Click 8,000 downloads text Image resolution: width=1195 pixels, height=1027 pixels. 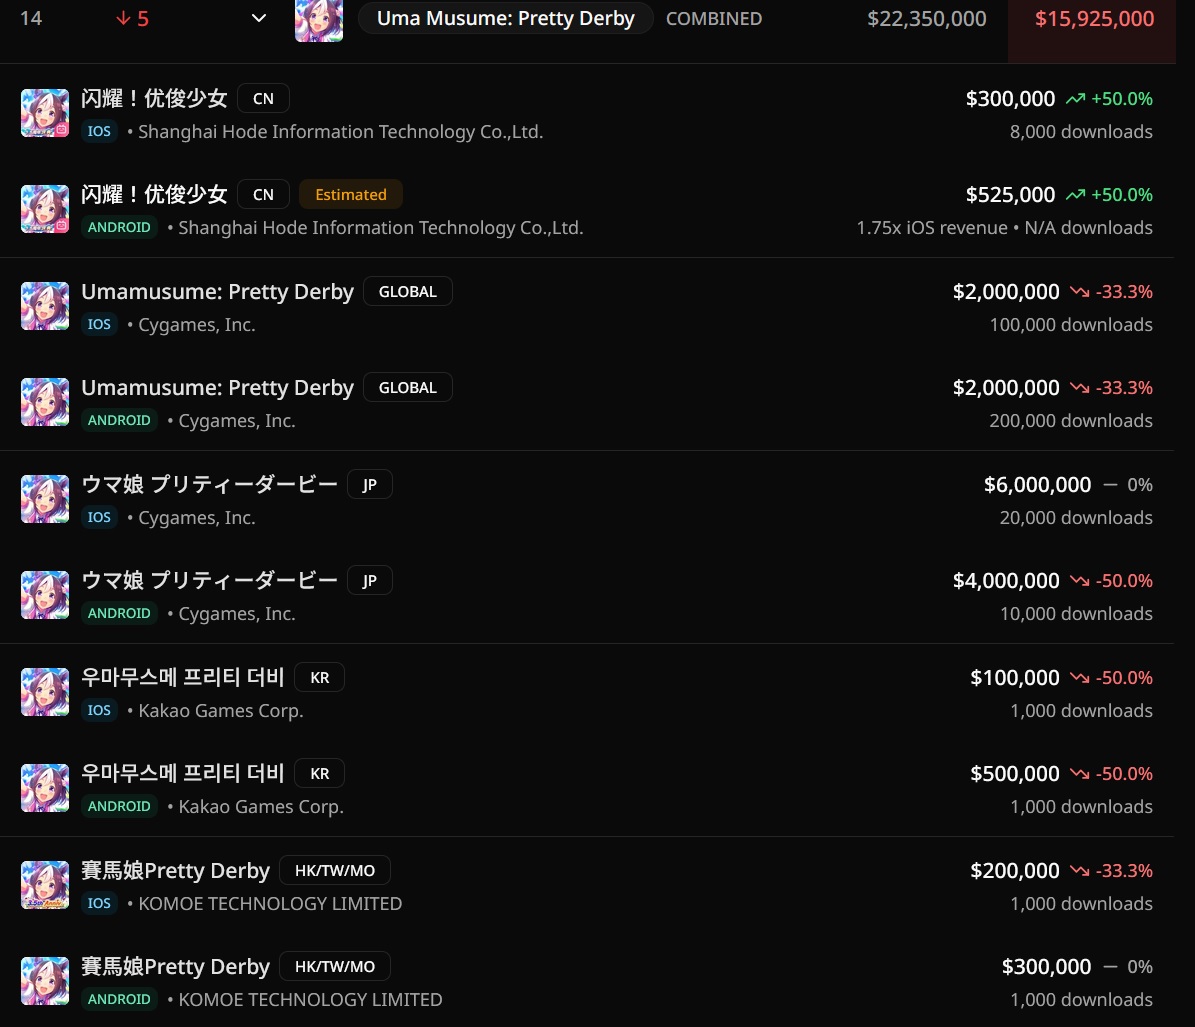(x=1081, y=132)
